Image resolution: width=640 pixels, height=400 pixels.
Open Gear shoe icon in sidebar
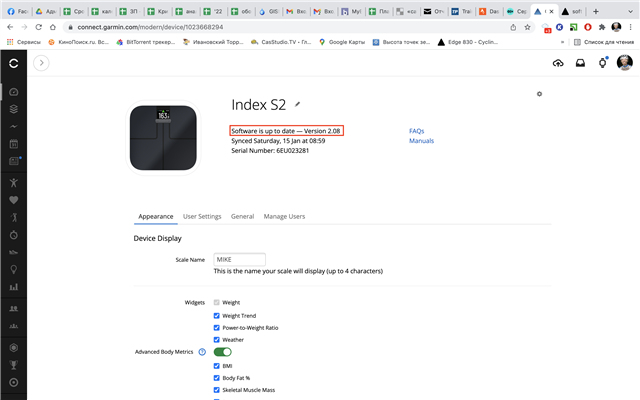13,252
